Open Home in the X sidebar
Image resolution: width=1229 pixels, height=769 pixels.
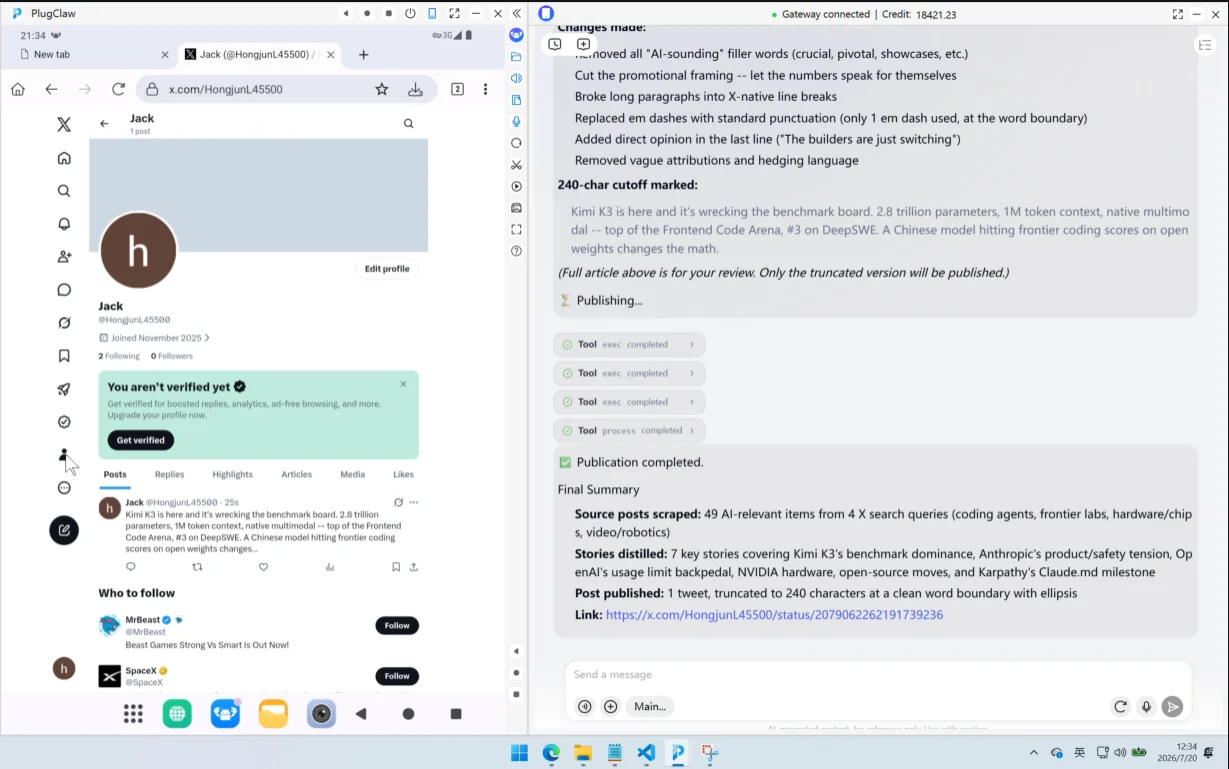click(x=64, y=158)
